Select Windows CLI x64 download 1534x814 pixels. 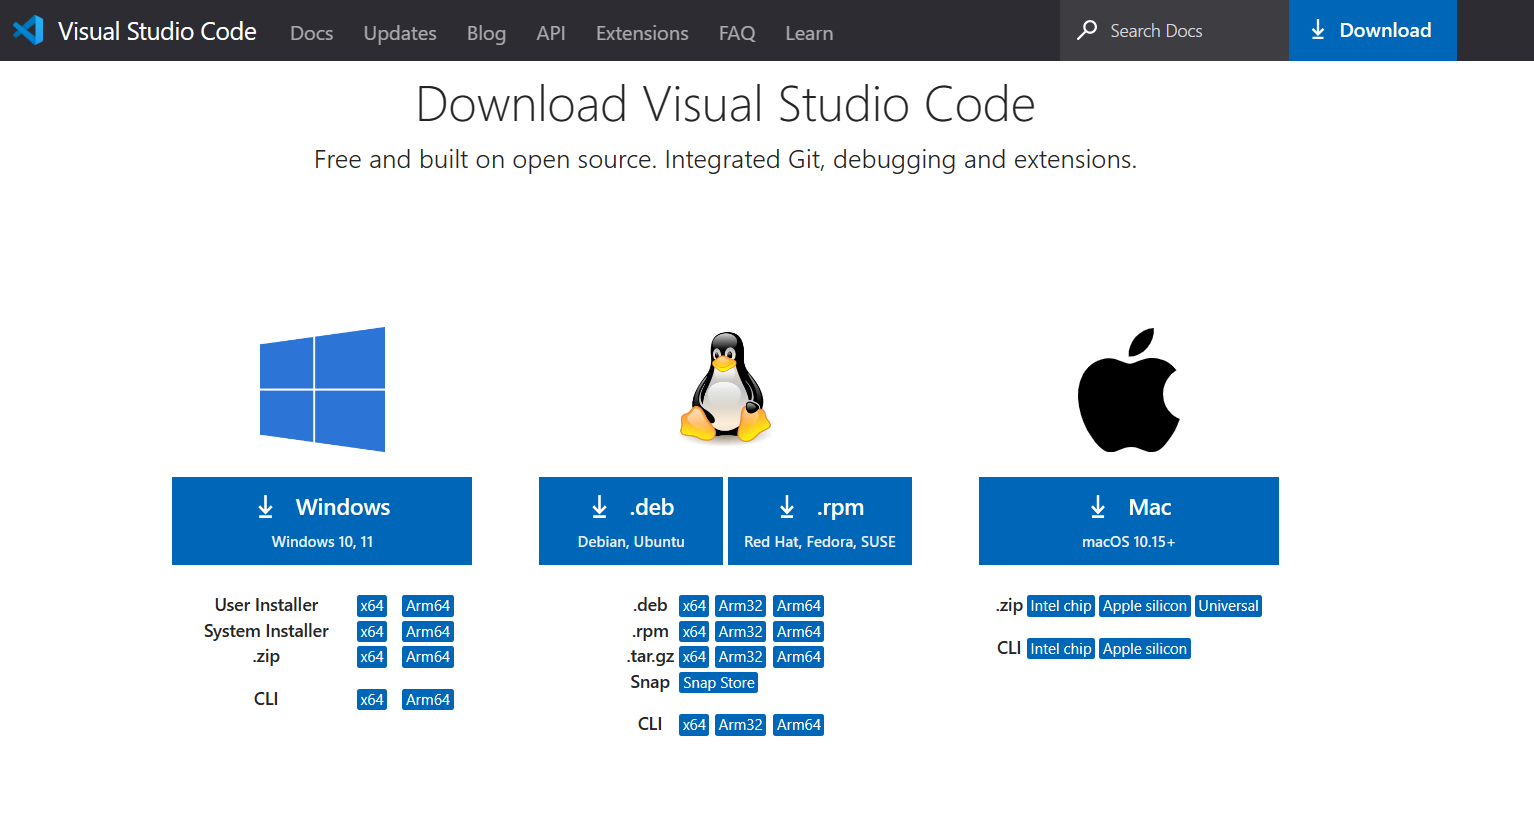tap(372, 700)
